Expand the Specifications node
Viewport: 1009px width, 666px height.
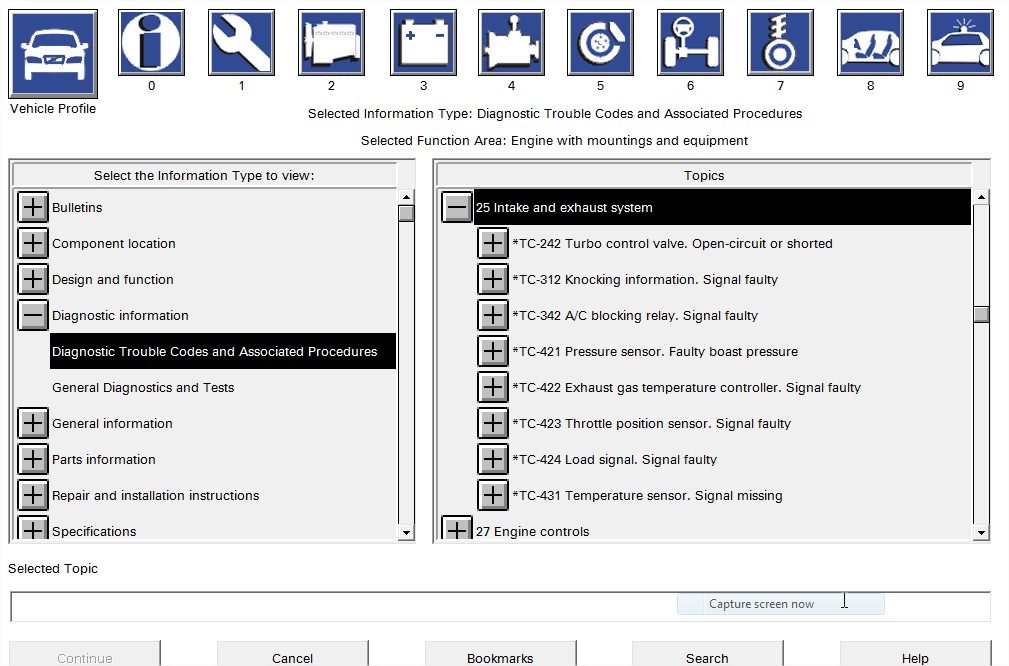pyautogui.click(x=33, y=528)
